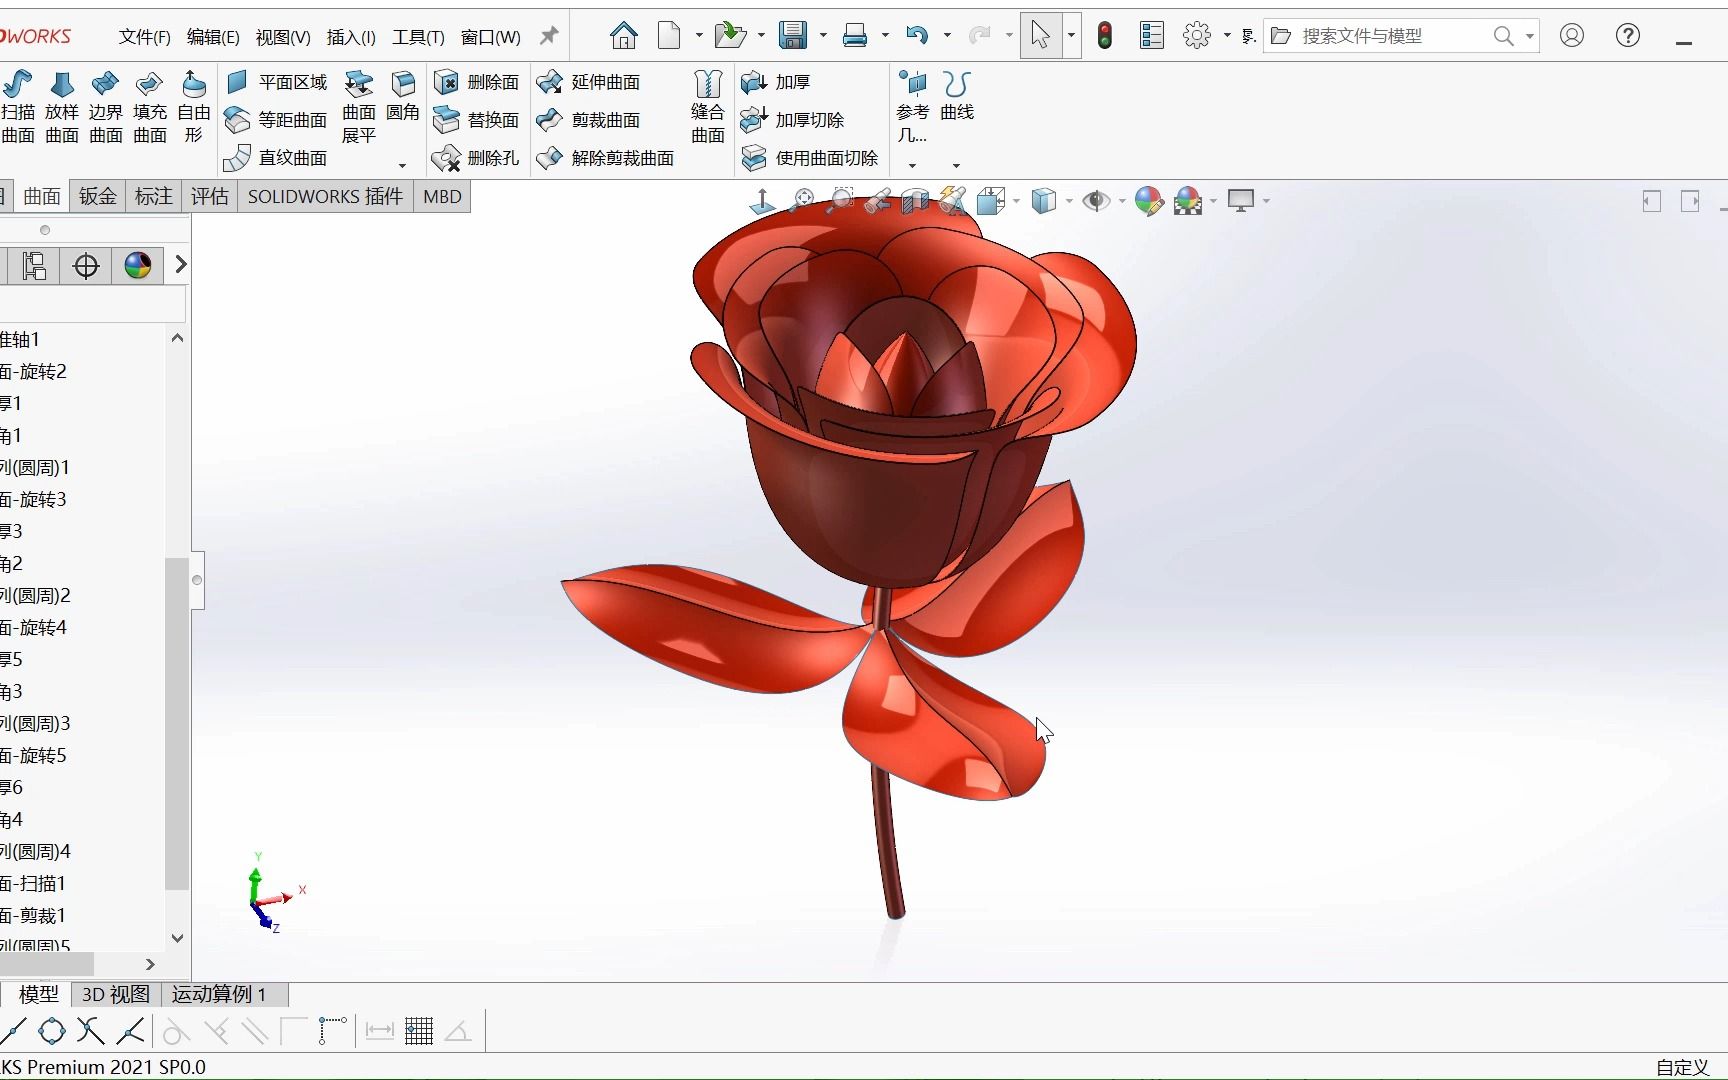Click the 直纹曲面 ruled surface tool

click(x=276, y=158)
